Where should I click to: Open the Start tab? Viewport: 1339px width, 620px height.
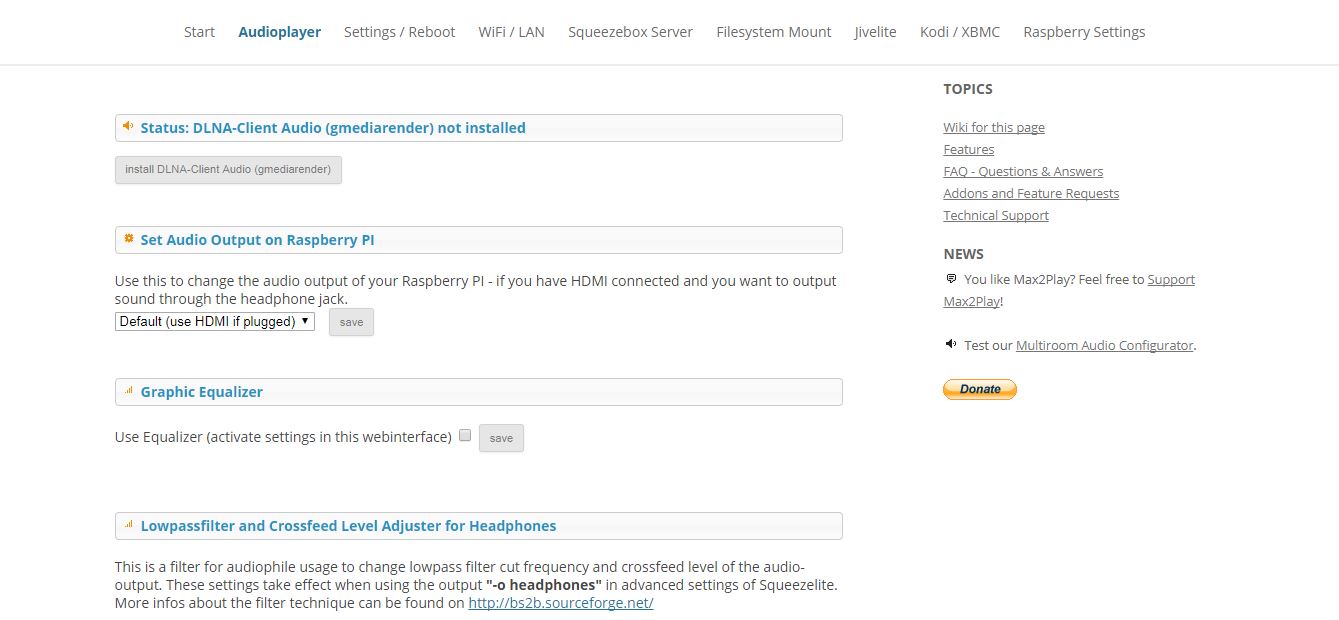199,32
